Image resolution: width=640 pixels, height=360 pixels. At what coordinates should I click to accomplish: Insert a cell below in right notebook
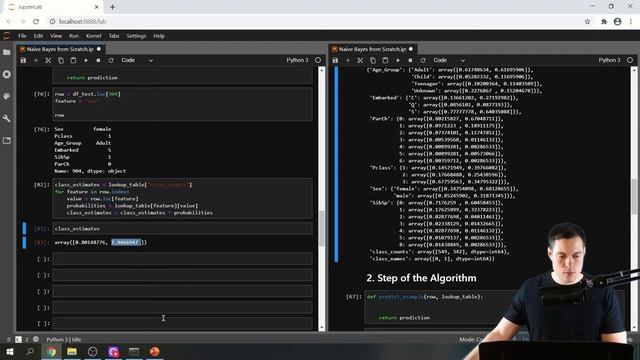(348, 60)
